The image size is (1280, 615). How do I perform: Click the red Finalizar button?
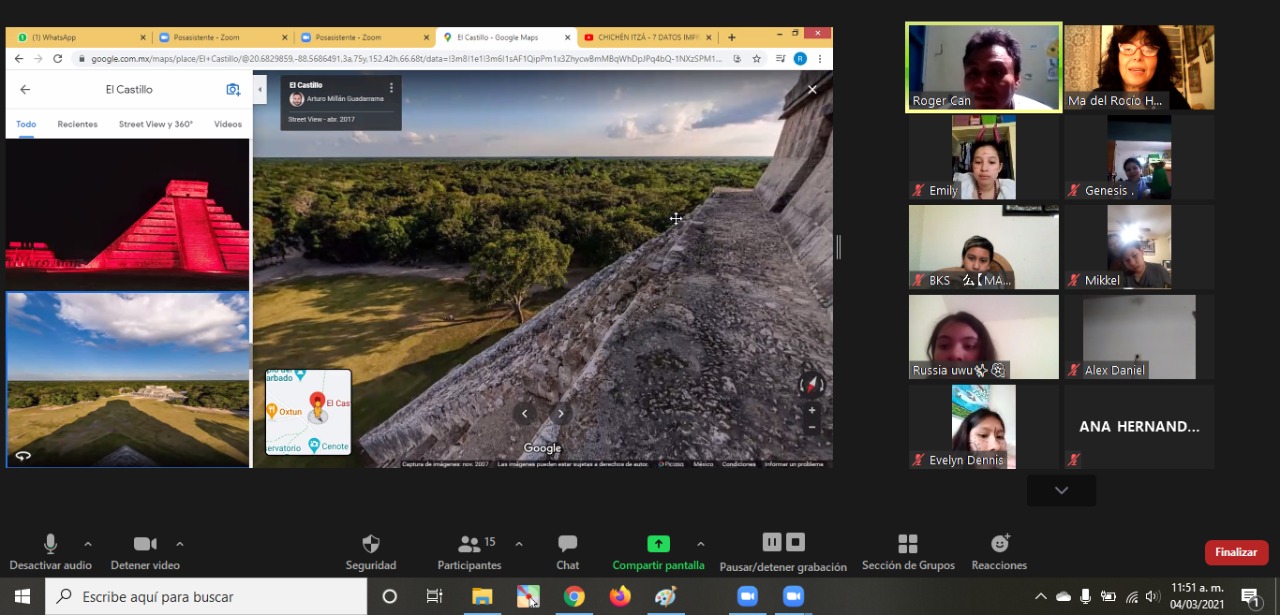pyautogui.click(x=1236, y=552)
